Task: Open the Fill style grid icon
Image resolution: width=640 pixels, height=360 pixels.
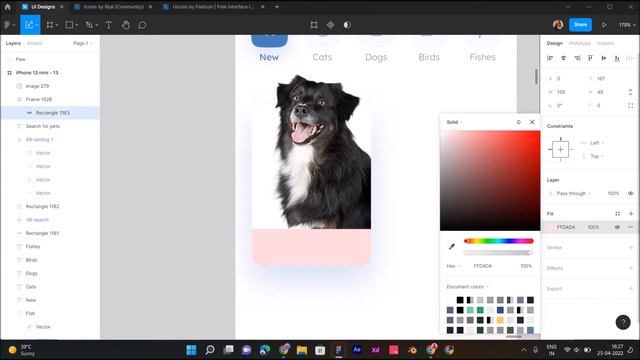Action: pos(618,213)
